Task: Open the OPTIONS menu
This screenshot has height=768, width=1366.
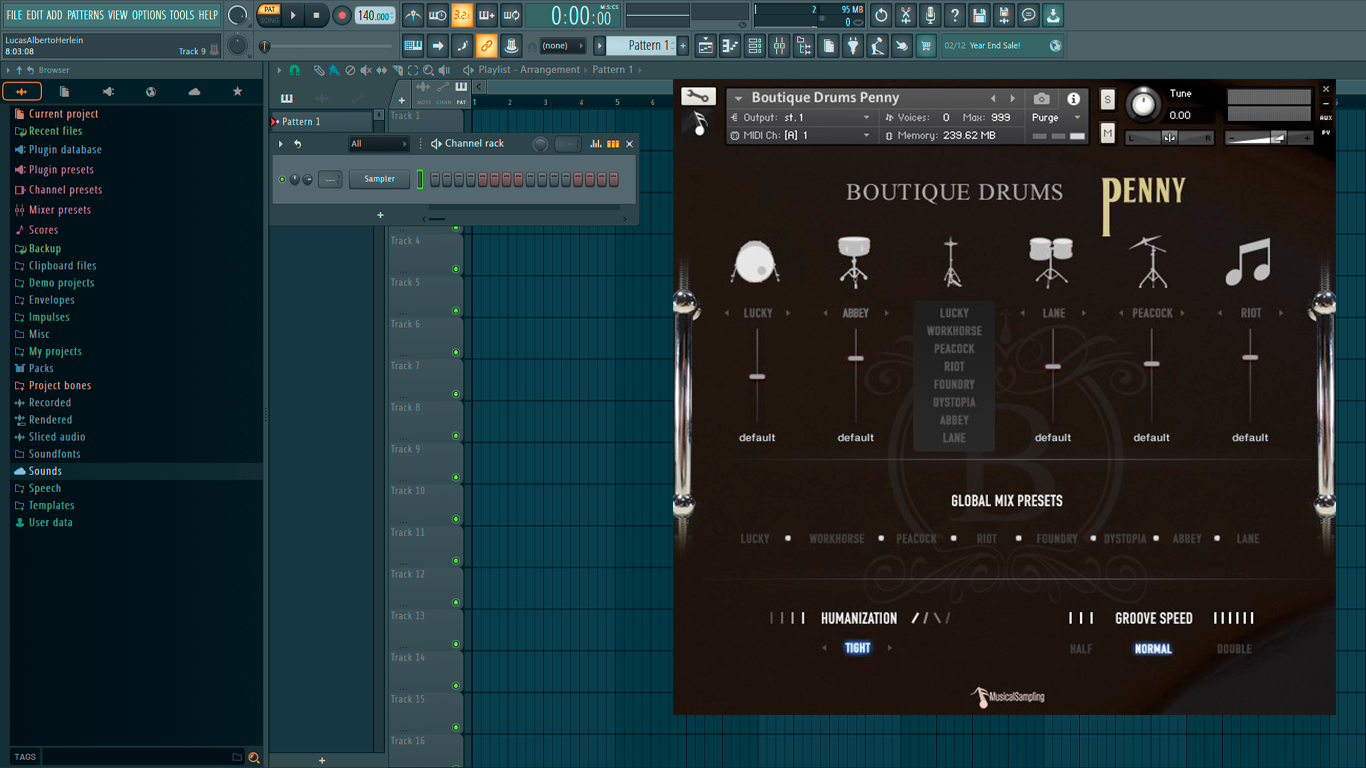Action: 149,15
